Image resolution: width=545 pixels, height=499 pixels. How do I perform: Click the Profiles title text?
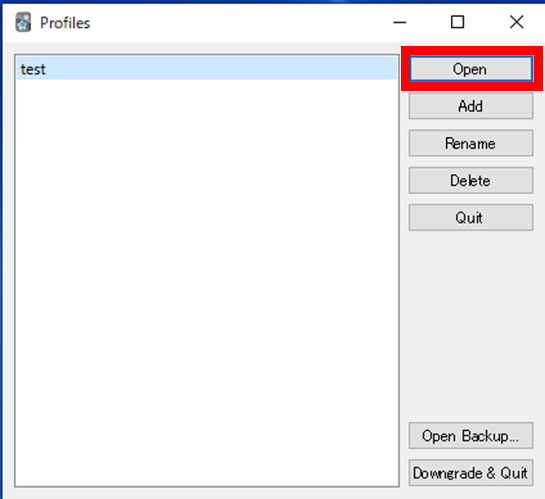[x=65, y=23]
